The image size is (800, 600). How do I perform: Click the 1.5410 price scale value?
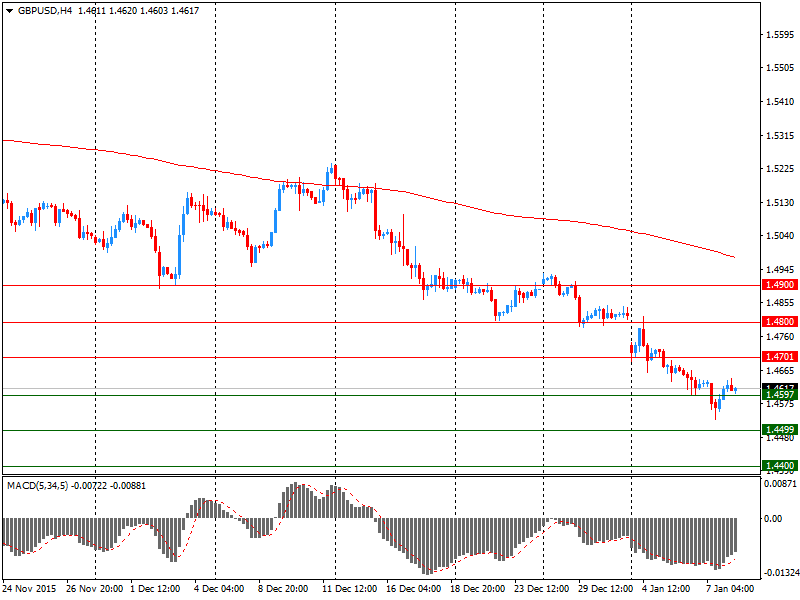[x=781, y=102]
